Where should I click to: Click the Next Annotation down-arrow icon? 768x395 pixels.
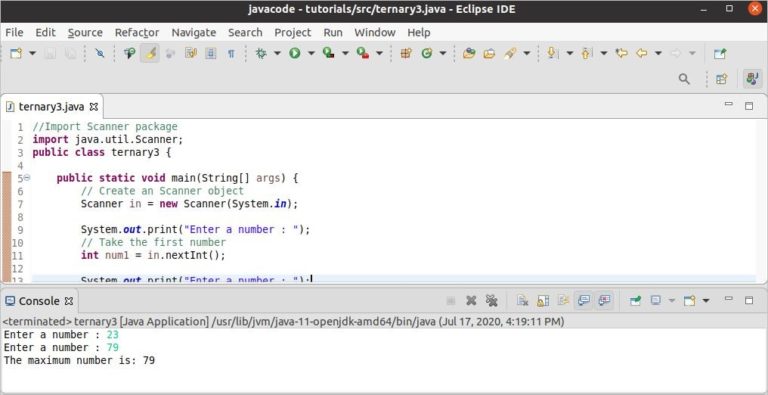click(x=552, y=53)
